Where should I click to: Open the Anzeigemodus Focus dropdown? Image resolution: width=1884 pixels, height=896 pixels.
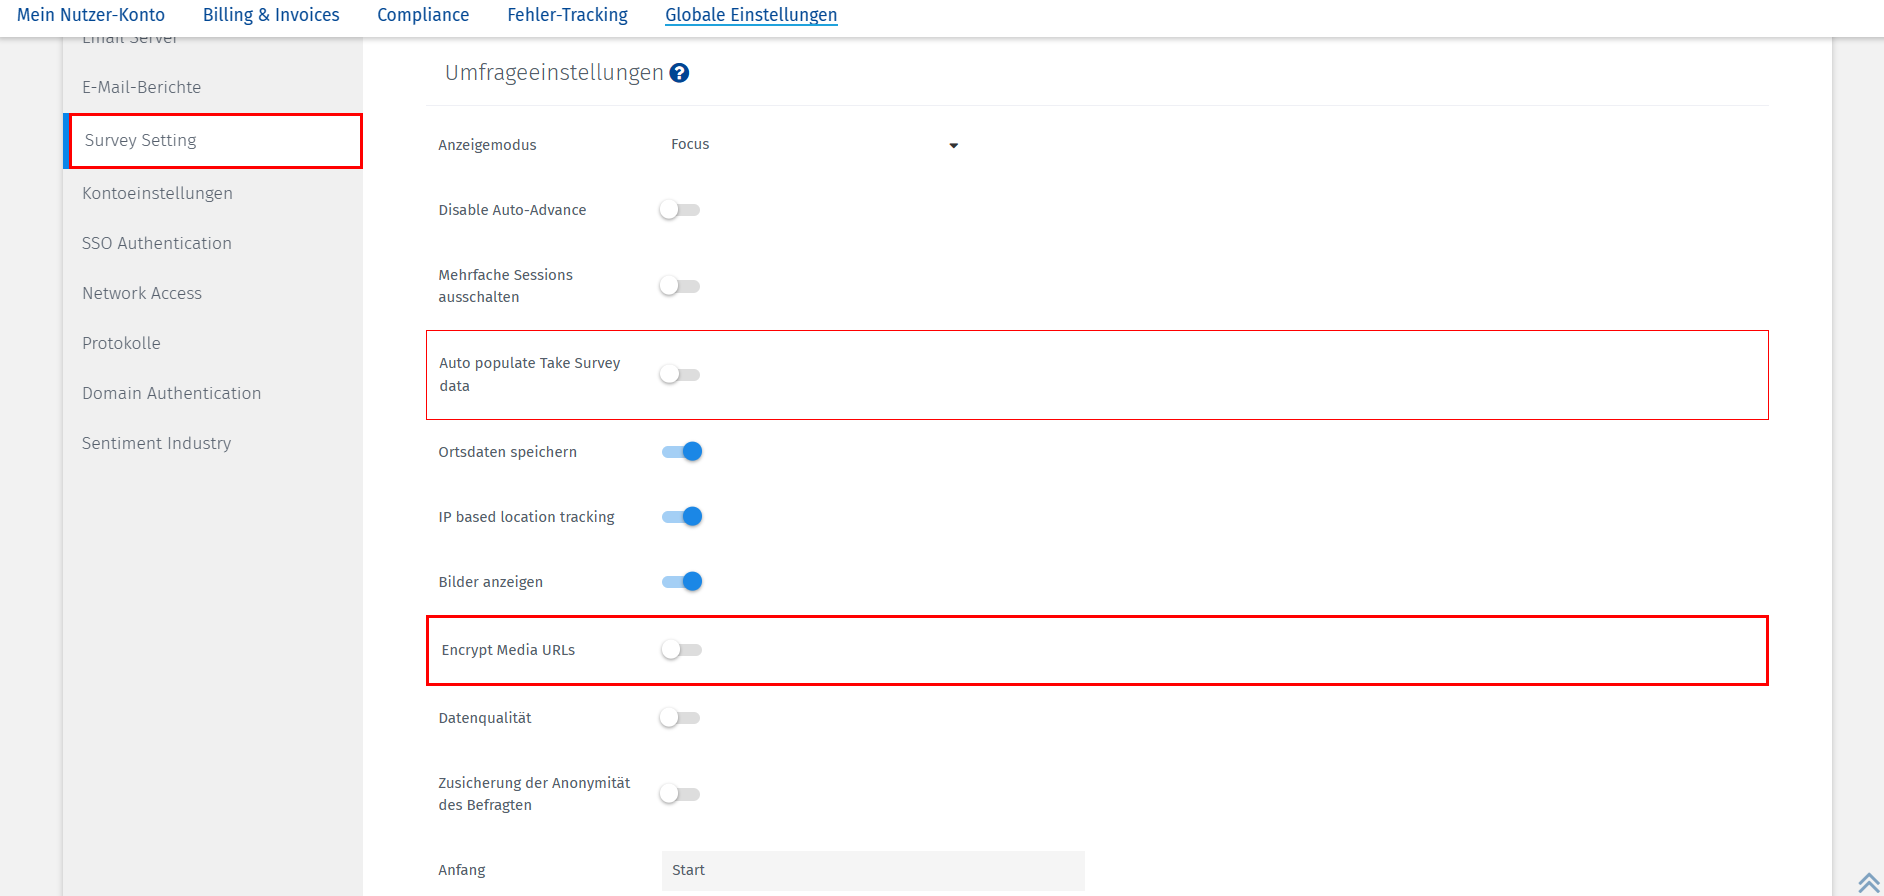click(814, 145)
